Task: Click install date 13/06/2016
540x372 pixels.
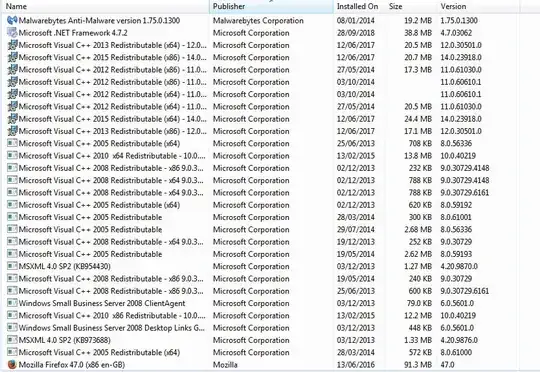Action: [x=356, y=364]
